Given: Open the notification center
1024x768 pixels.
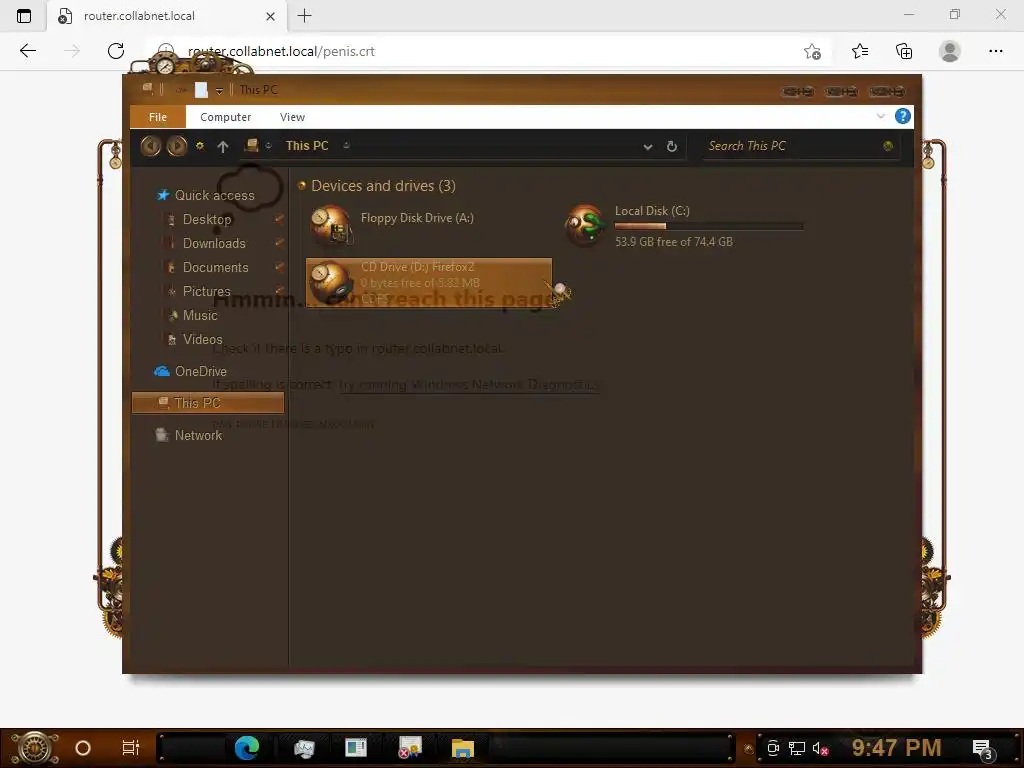Looking at the screenshot, I should tap(982, 749).
